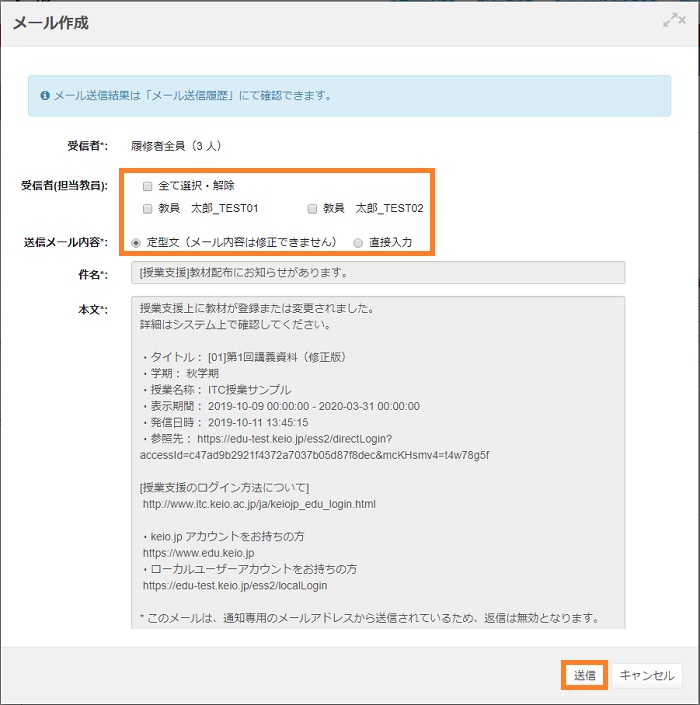This screenshot has width=700, height=705.
Task: Expand the mail compose dialog to fullscreen
Action: [675, 20]
